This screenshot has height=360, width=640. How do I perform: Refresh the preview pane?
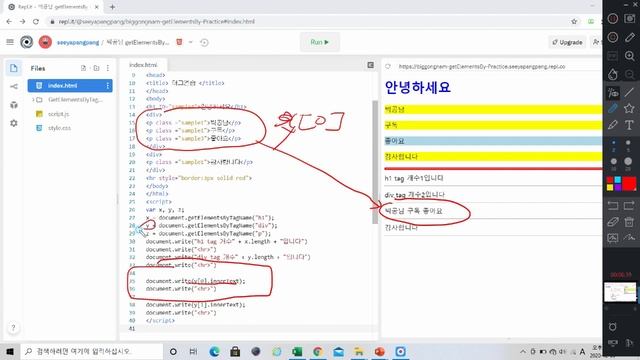point(388,66)
